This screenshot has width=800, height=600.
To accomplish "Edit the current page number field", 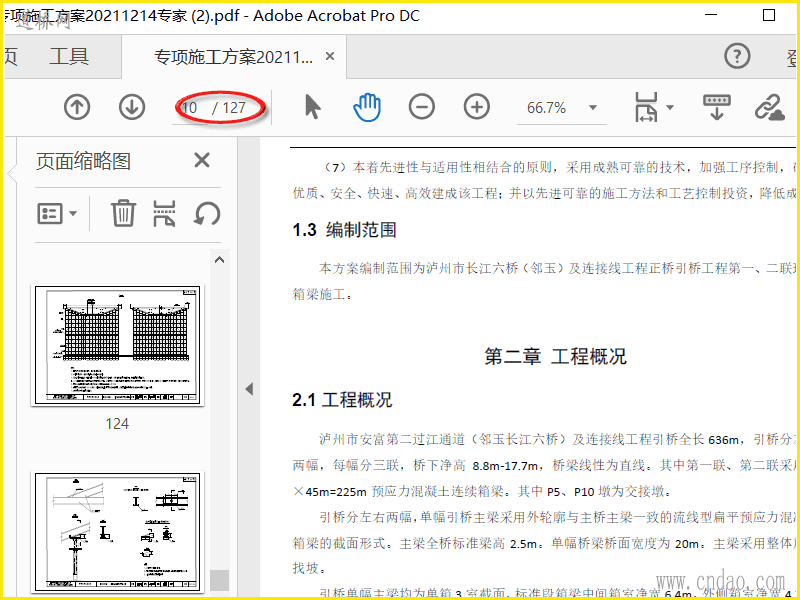I will coord(190,108).
